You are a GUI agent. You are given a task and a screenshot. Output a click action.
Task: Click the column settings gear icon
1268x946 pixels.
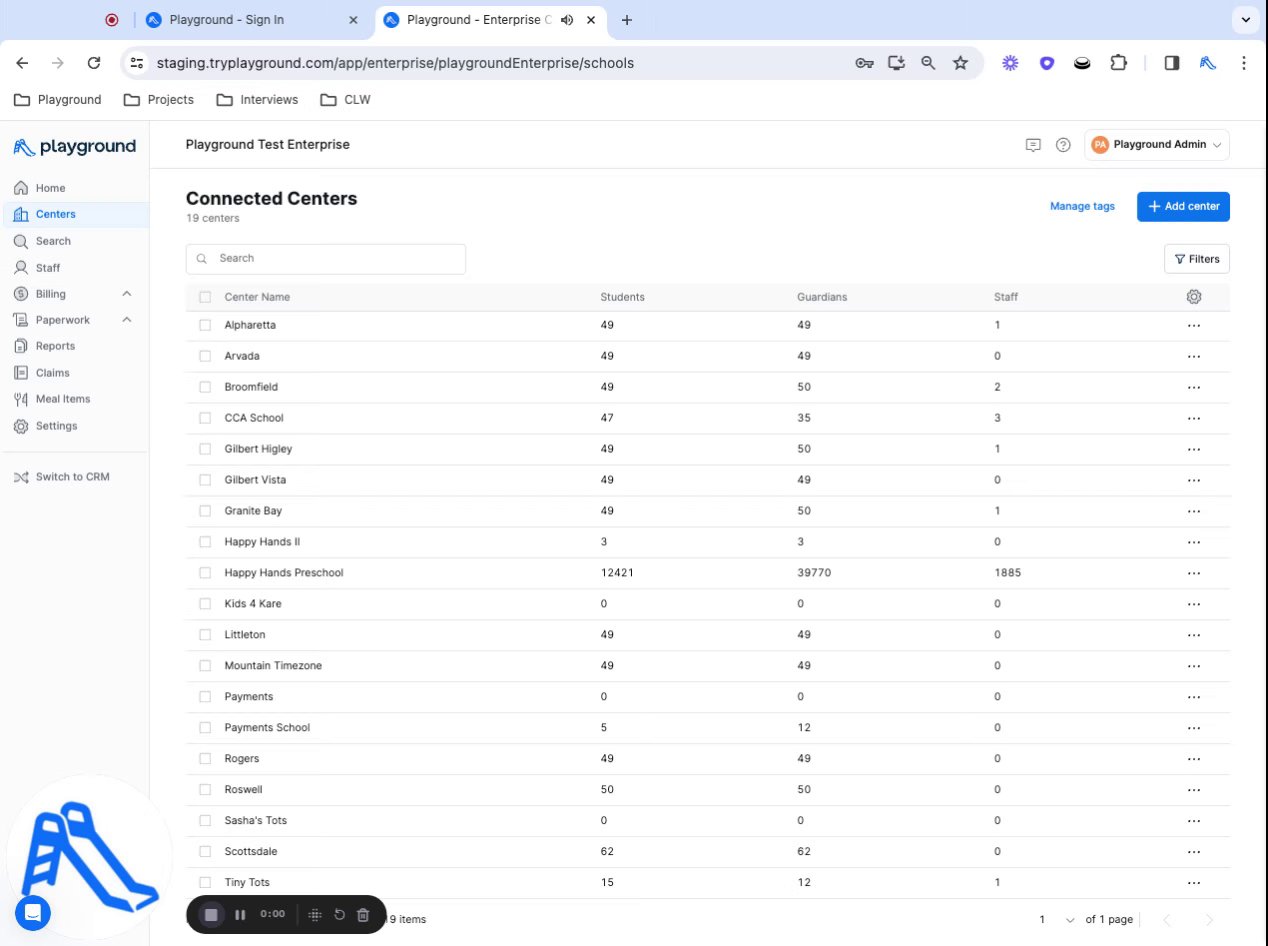[1193, 297]
